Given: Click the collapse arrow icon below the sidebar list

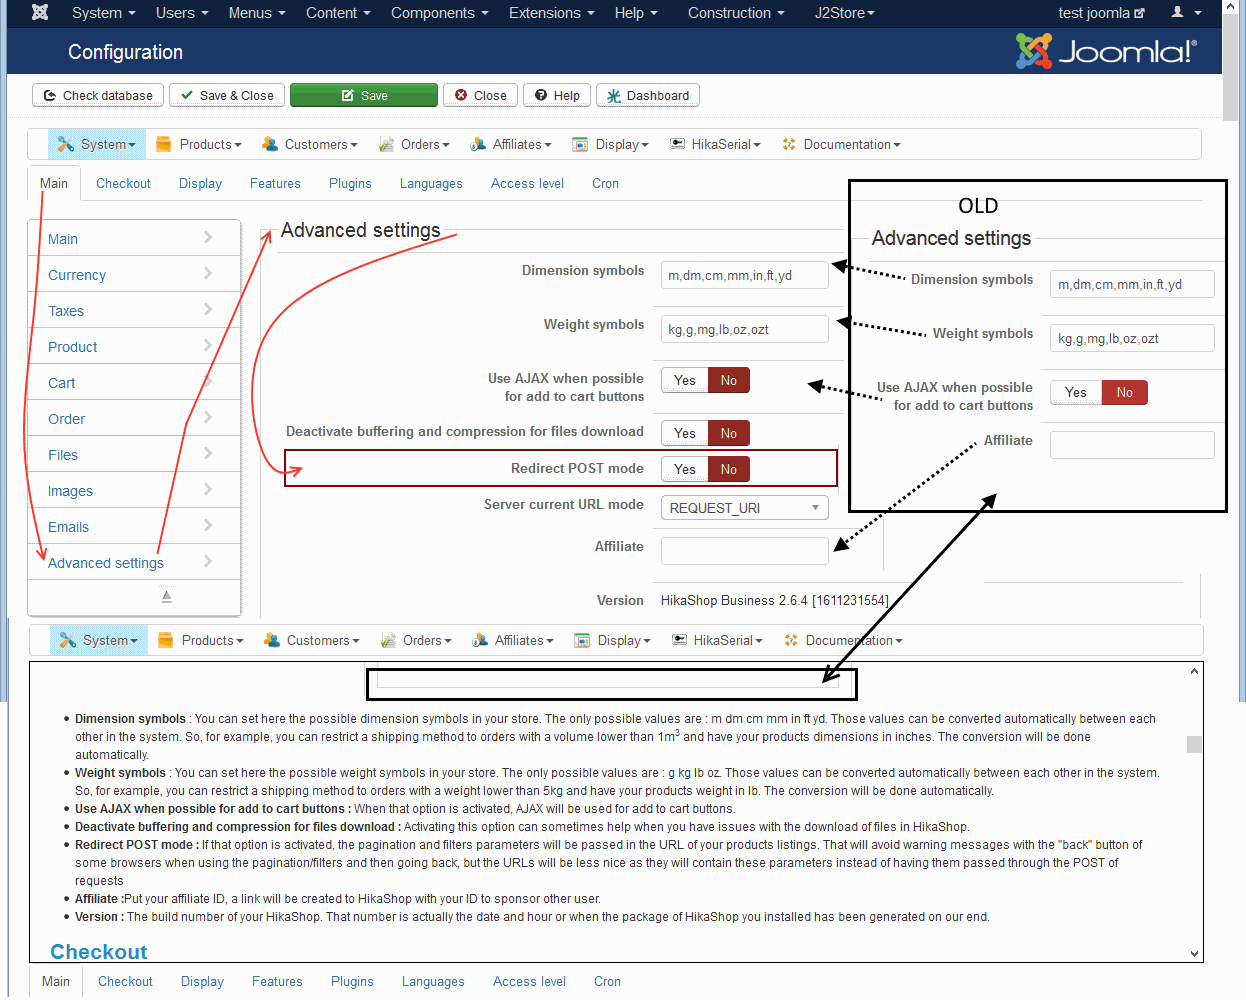Looking at the screenshot, I should pos(167,597).
